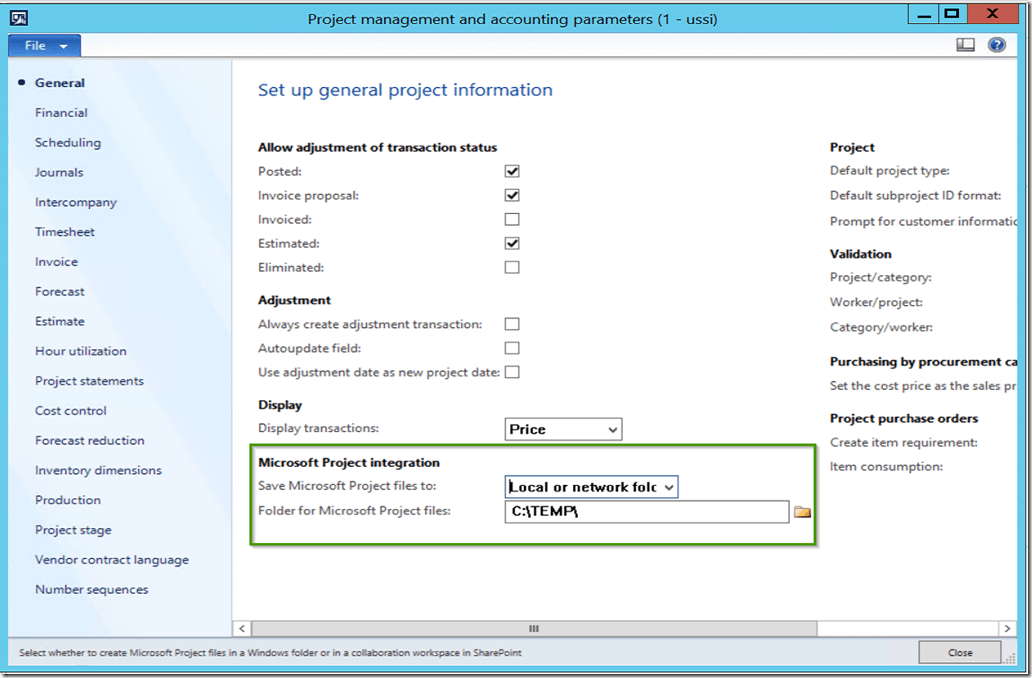This screenshot has width=1032, height=678.
Task: Select Timesheet in the left navigation
Action: pyautogui.click(x=65, y=232)
